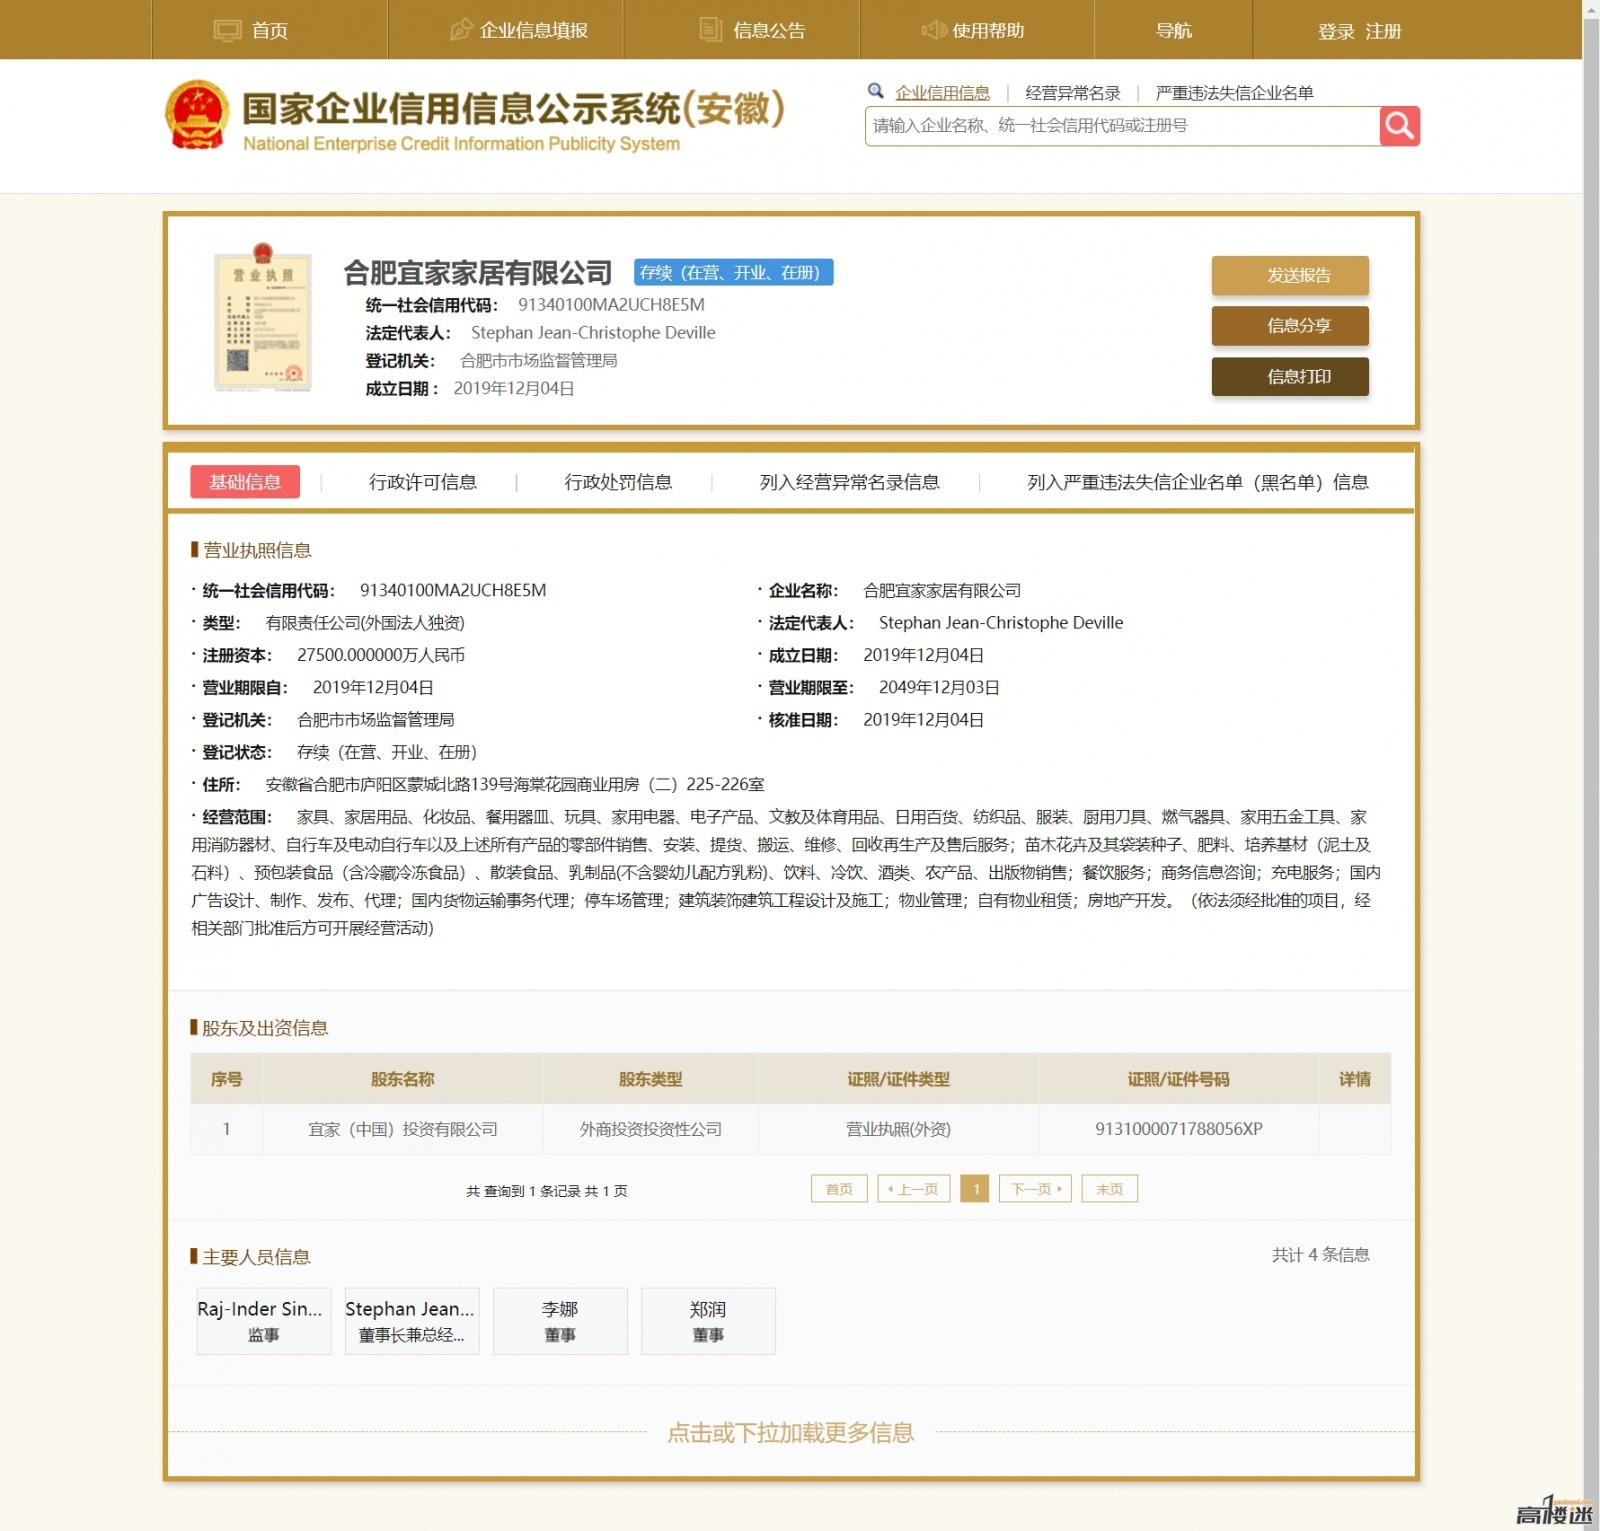The width and height of the screenshot is (1600, 1531).
Task: Click the 信息分享 button
Action: (x=1290, y=325)
